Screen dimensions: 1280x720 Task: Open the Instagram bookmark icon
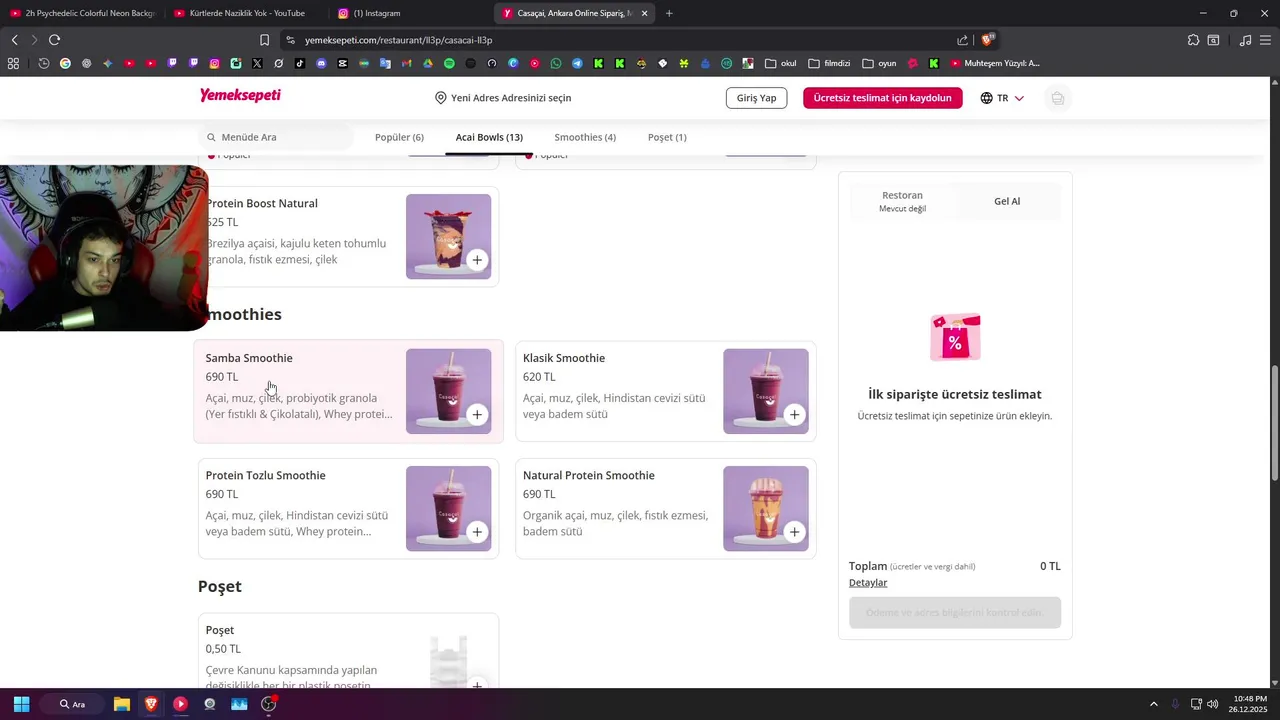click(x=214, y=63)
